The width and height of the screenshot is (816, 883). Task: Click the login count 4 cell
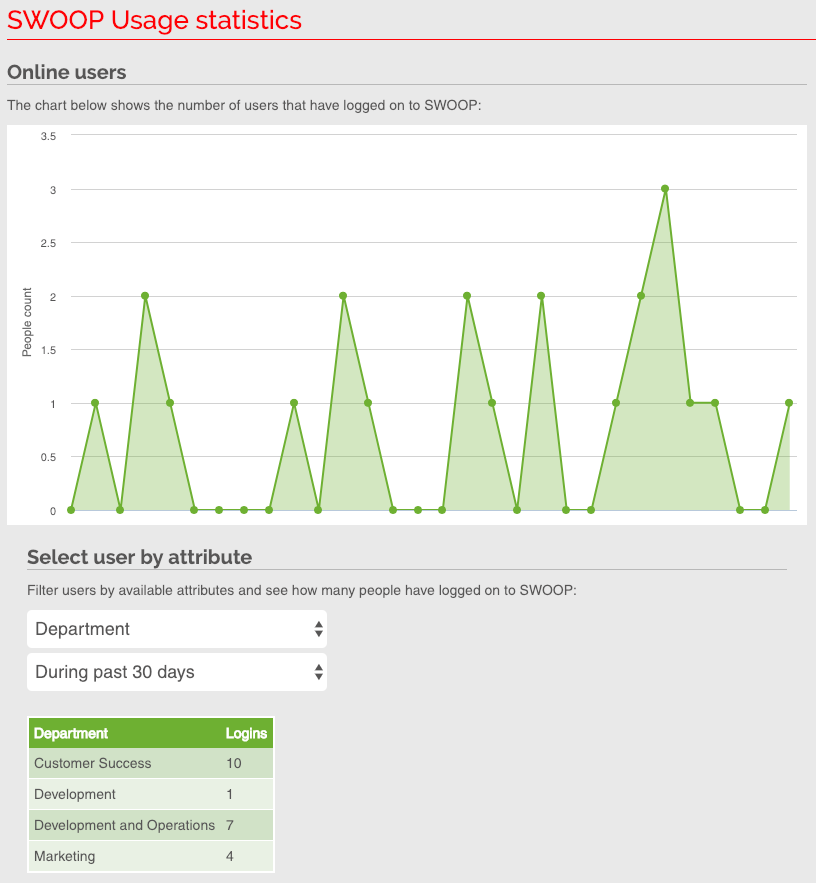point(230,856)
